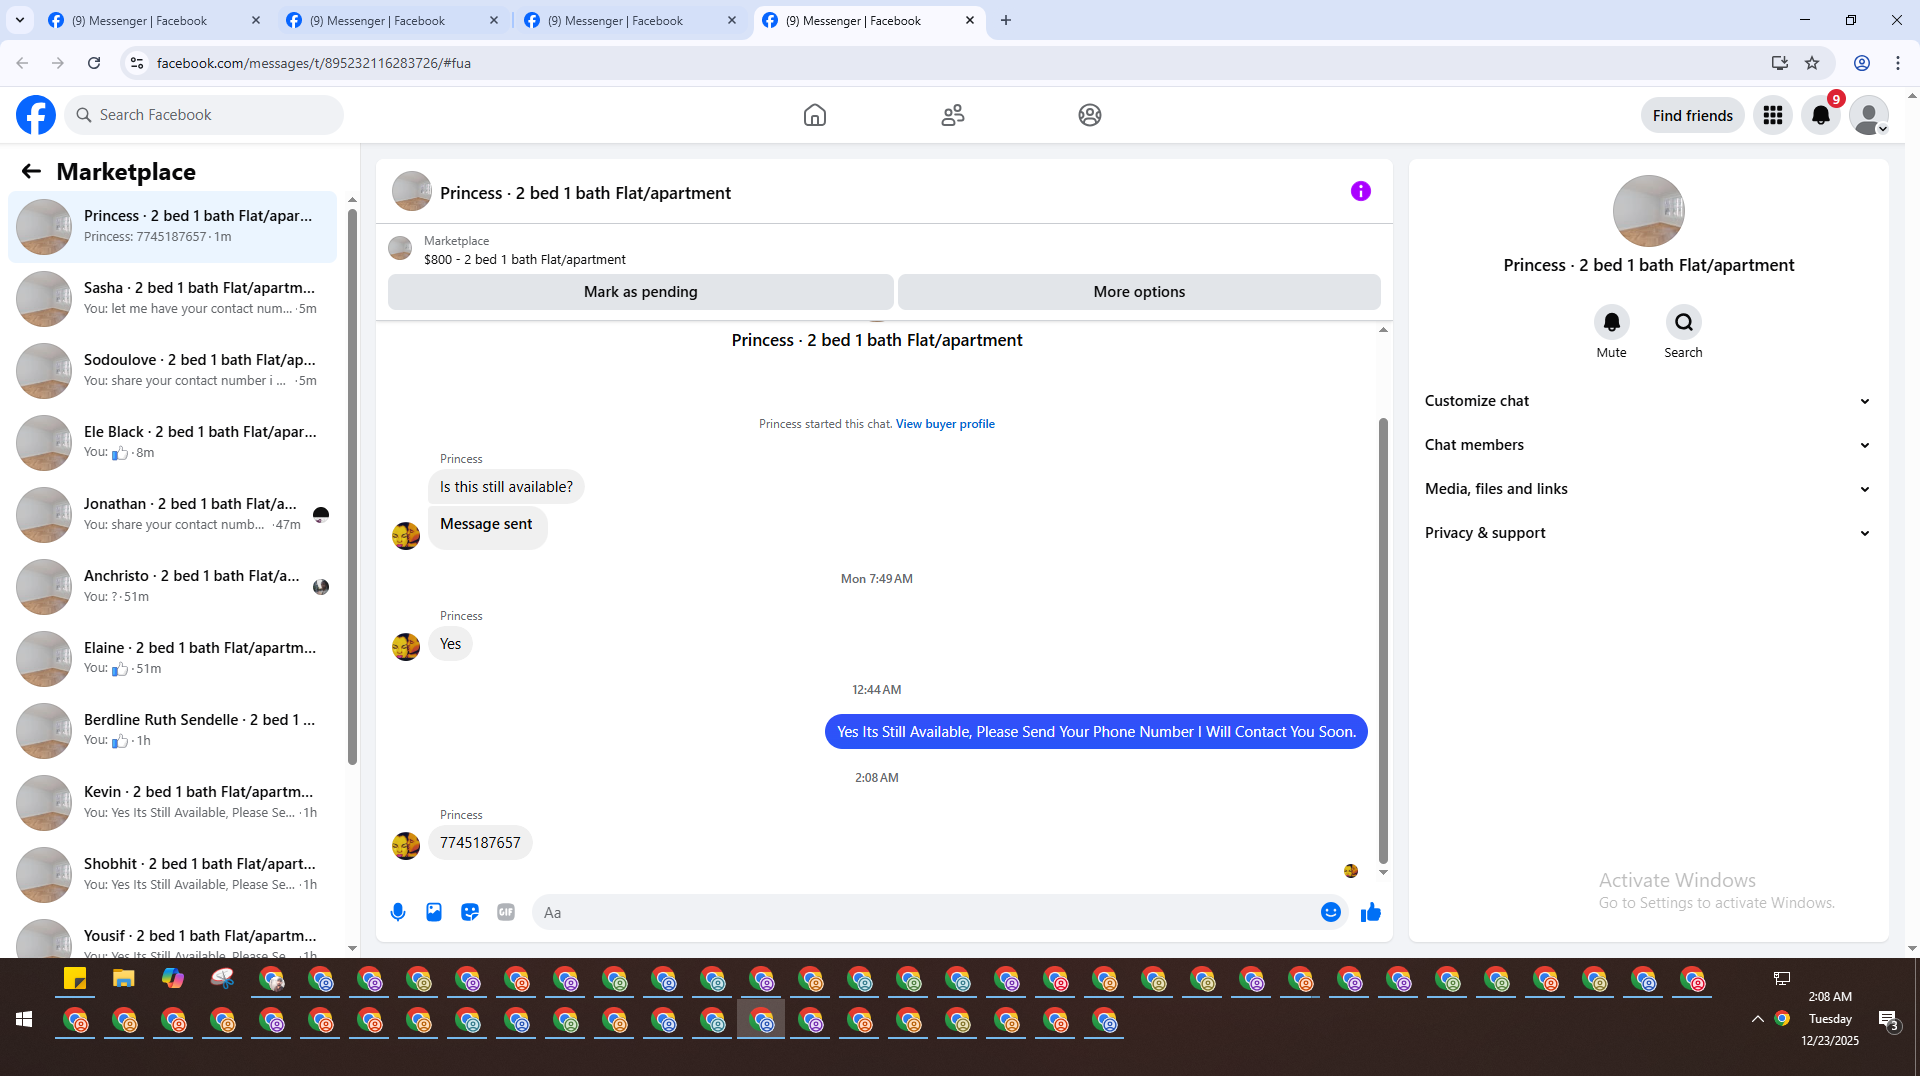Expand Privacy & support section
The image size is (1920, 1076).
1648,533
